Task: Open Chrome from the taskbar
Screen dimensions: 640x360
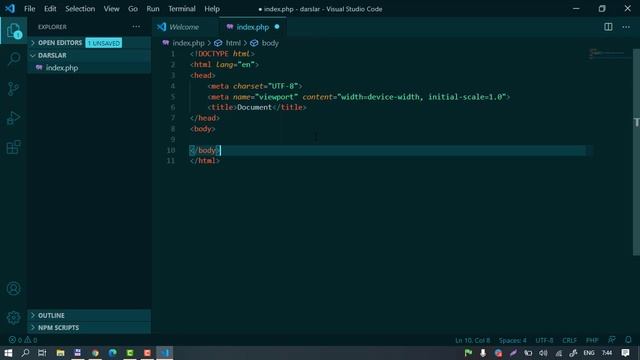Action: [95, 353]
